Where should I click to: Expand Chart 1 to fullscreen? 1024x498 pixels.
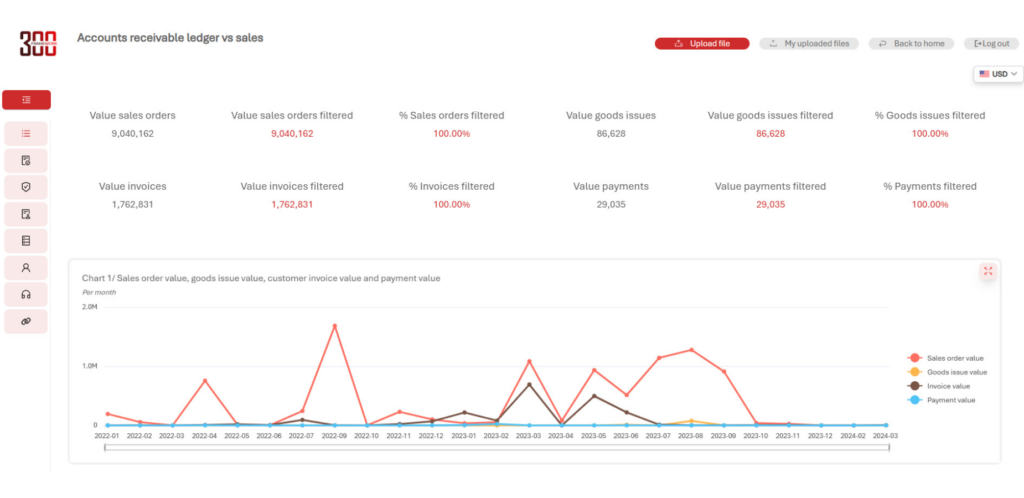[987, 272]
